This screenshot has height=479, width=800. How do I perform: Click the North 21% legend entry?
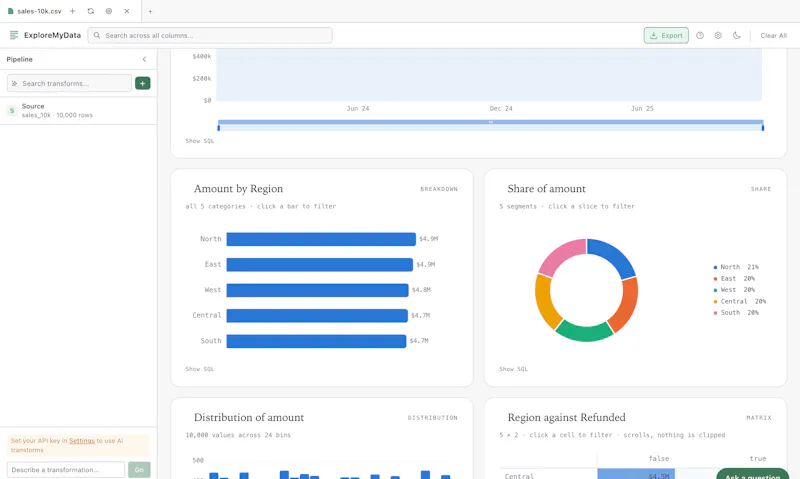click(736, 267)
